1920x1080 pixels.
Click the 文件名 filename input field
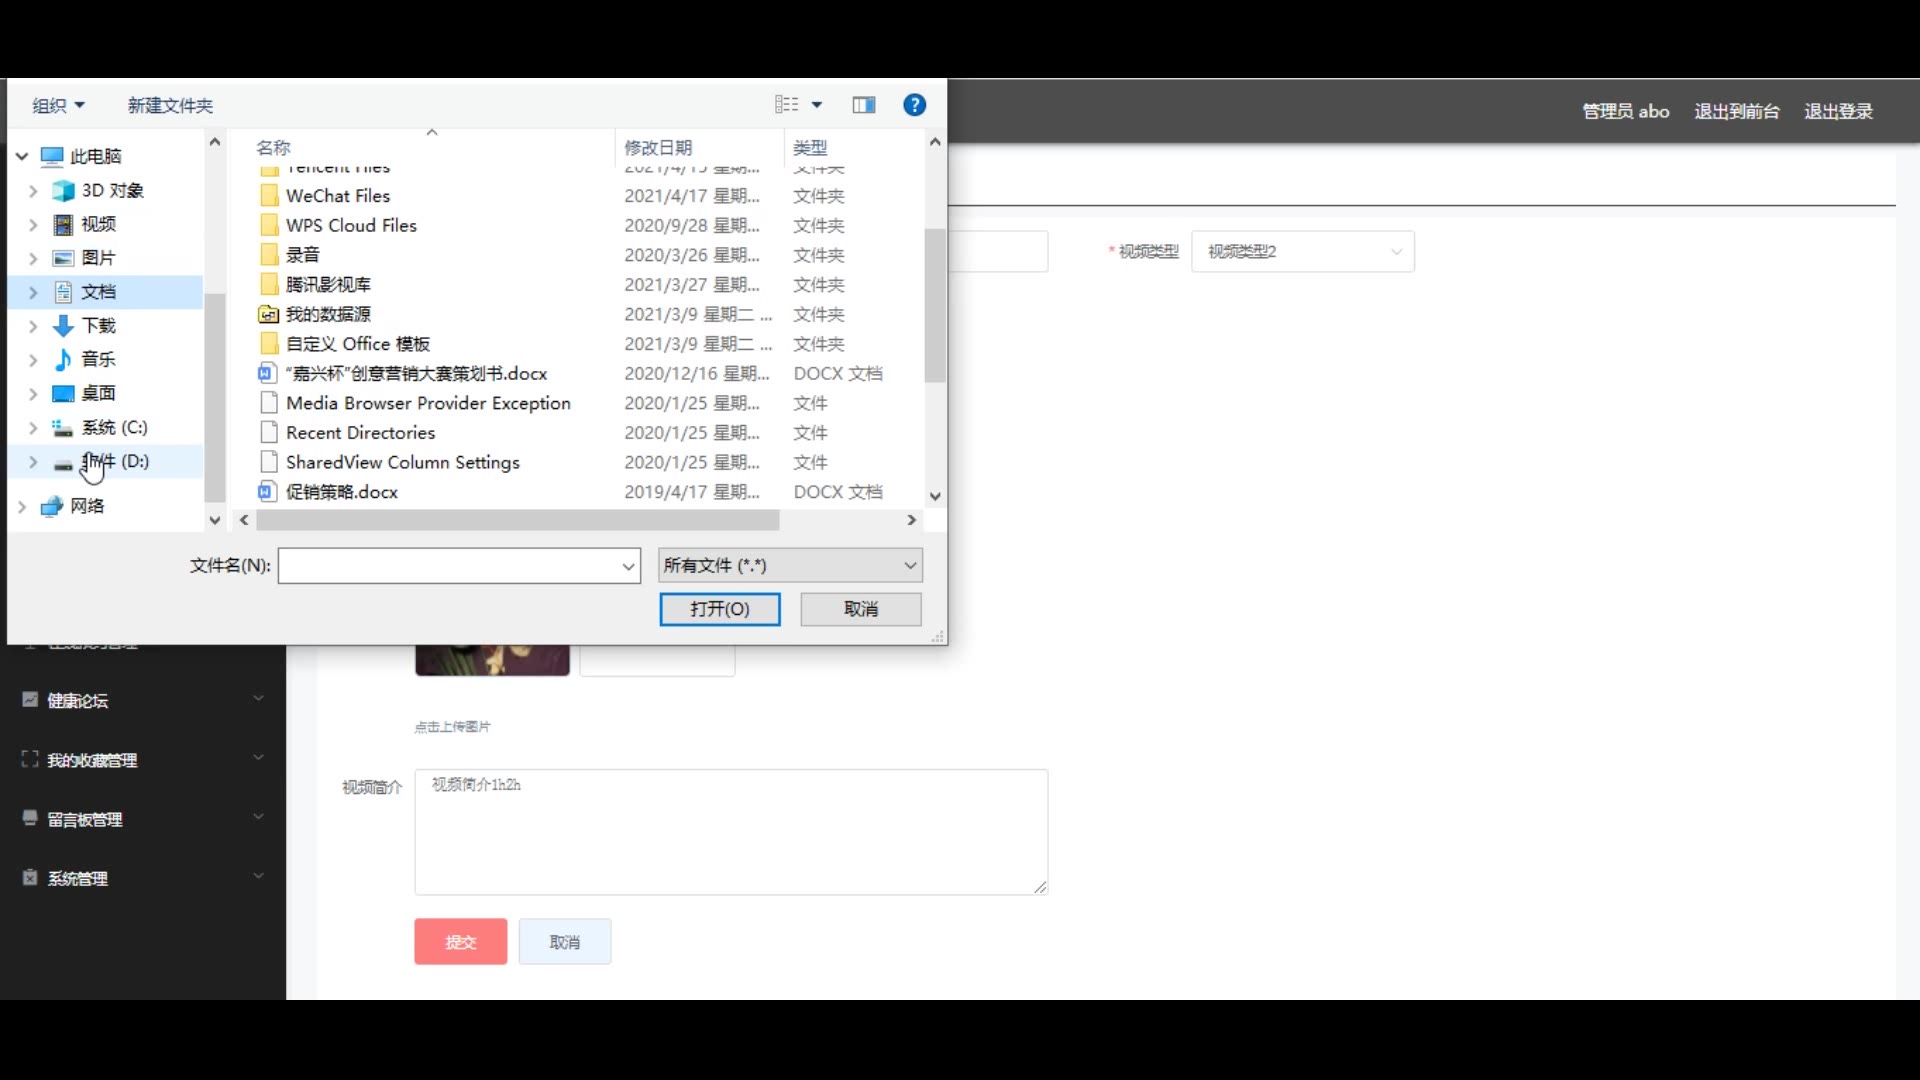pos(450,566)
